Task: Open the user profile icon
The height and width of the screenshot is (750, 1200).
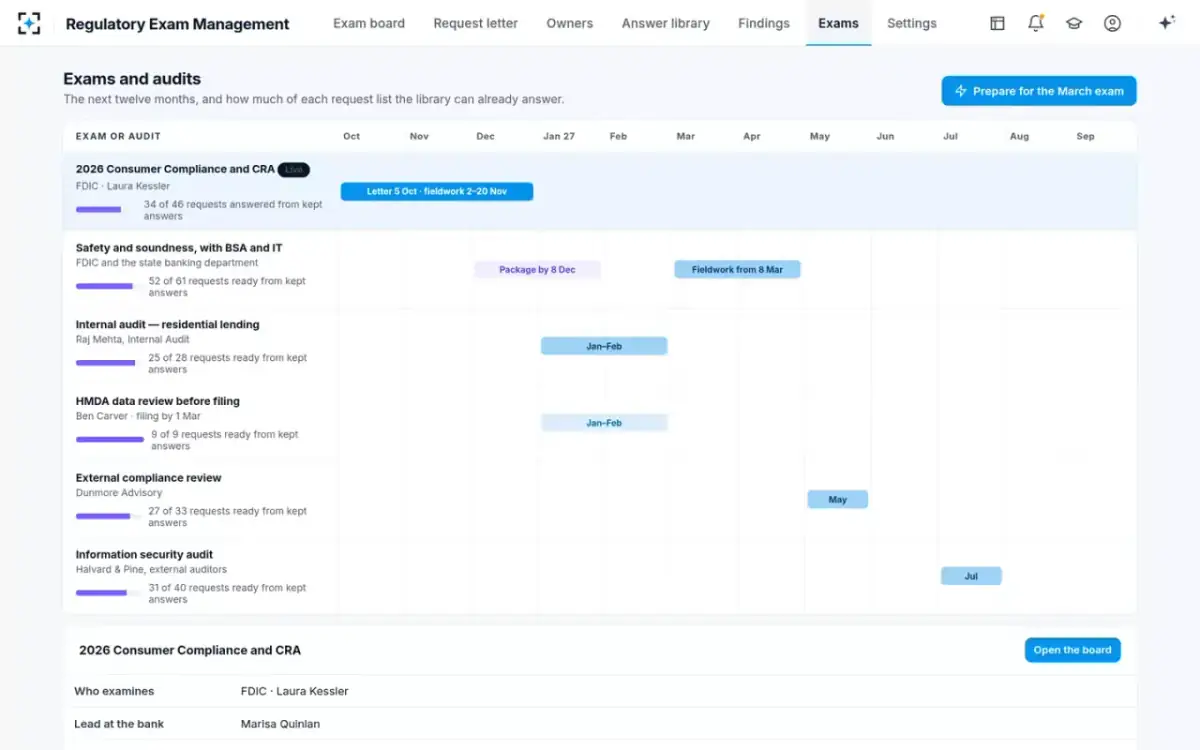Action: click(x=1112, y=23)
